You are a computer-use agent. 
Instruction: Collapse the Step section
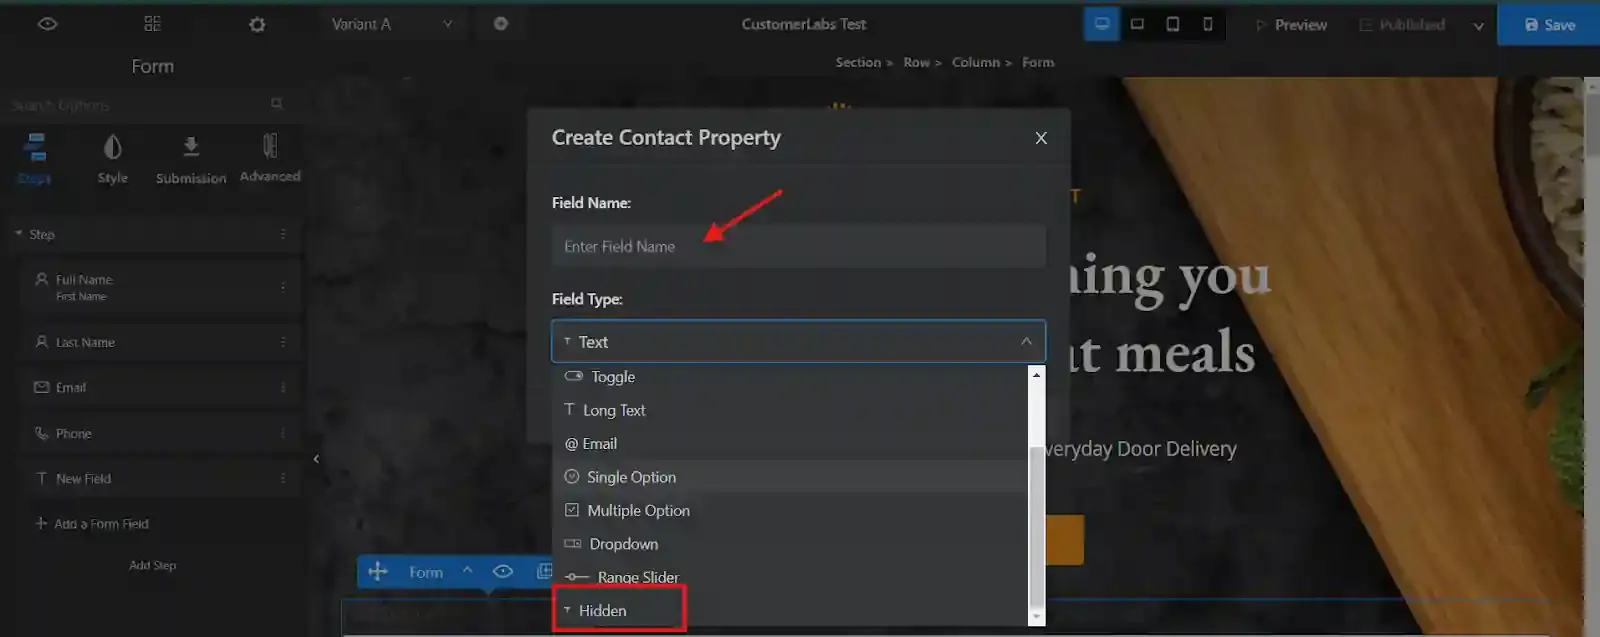18,233
